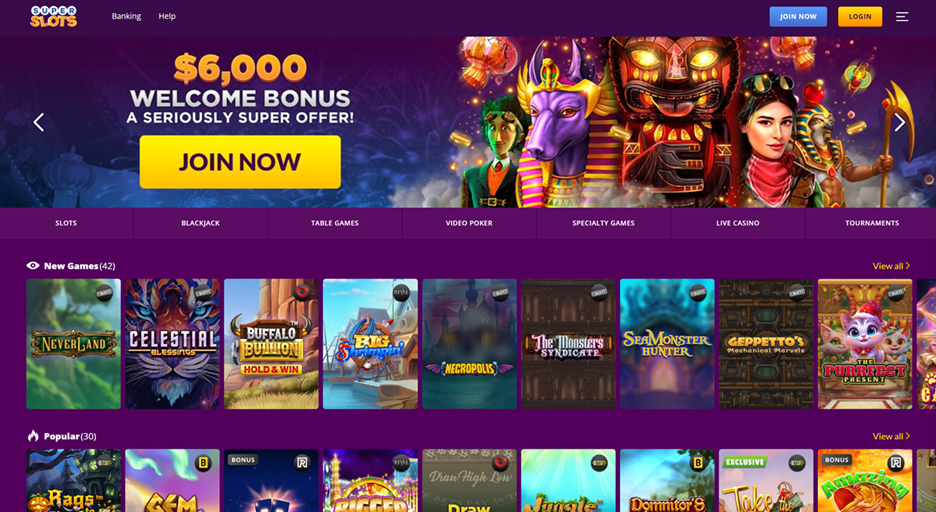Viewport: 936px width, 512px height.
Task: Open the Neverland game thumbnail
Action: pos(73,344)
